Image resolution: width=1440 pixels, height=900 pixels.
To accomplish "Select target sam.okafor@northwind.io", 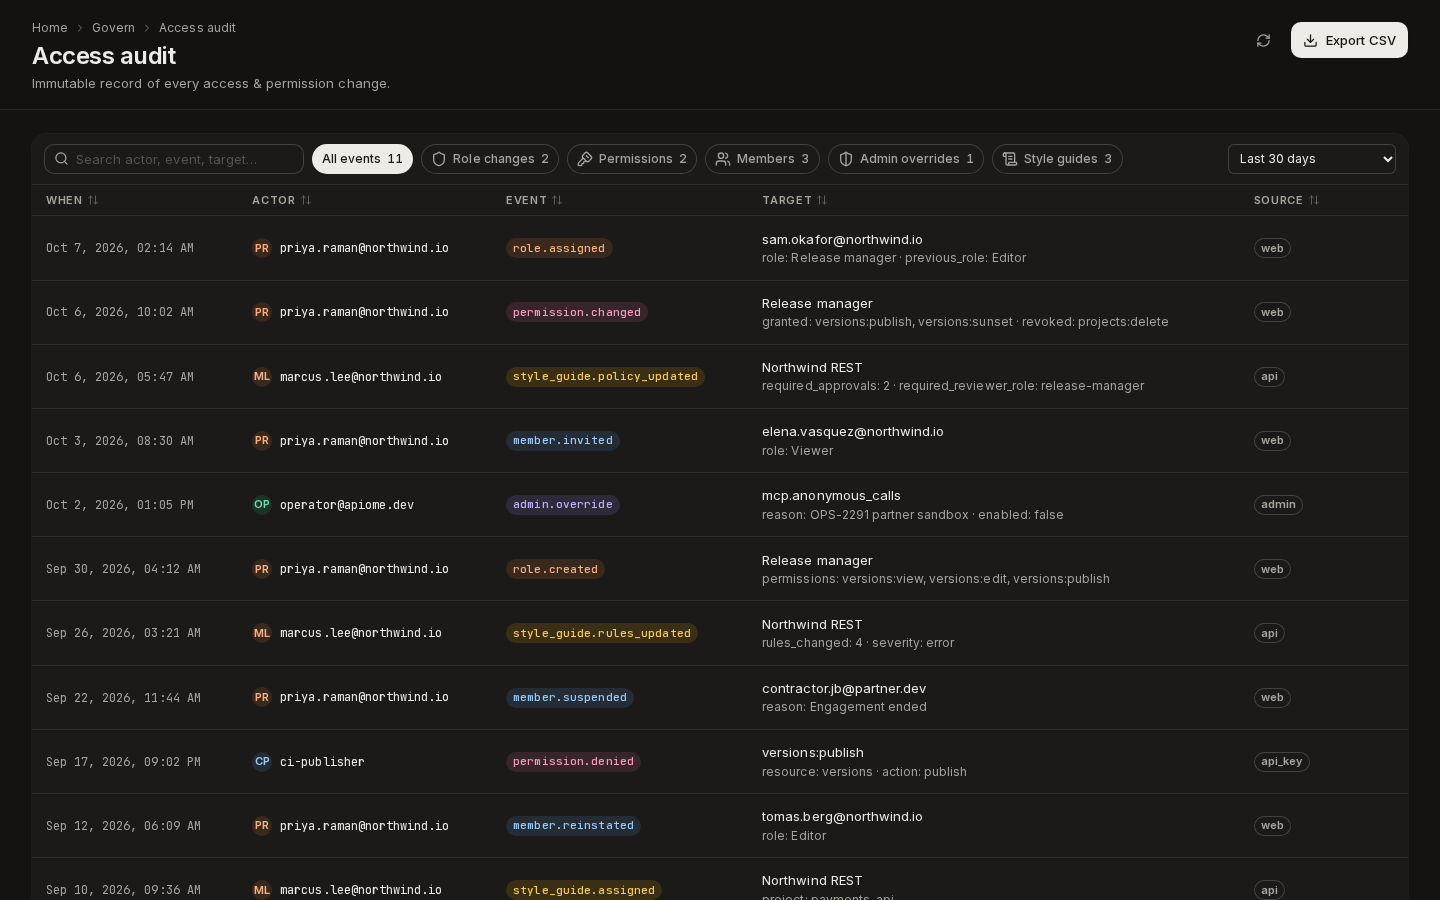I will (842, 240).
